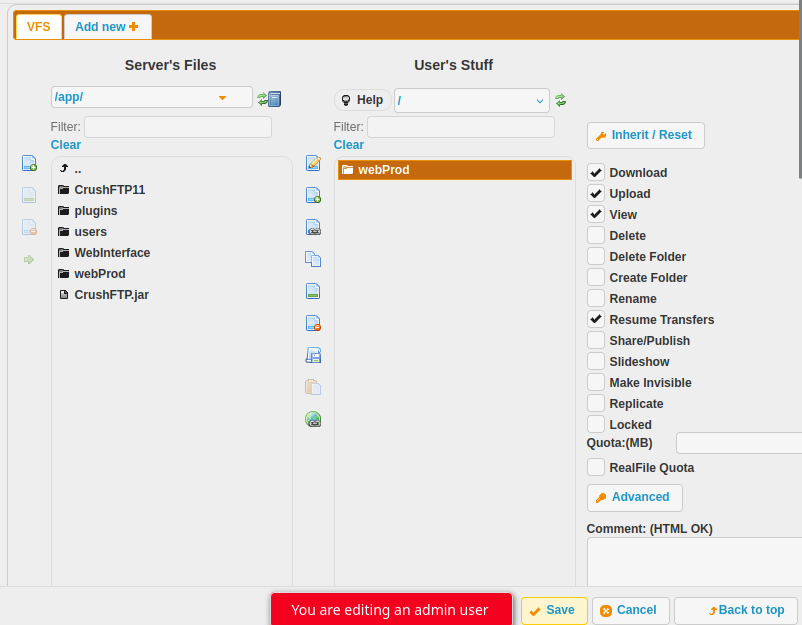Image resolution: width=802 pixels, height=625 pixels.
Task: Click the document with red minus icon in middle column
Action: [313, 323]
